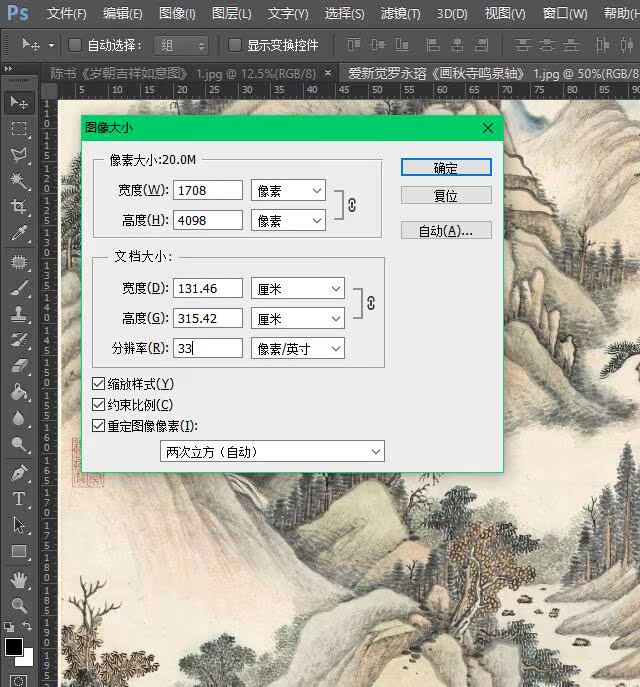640x687 pixels.
Task: Open the 文件(F) menu
Action: pyautogui.click(x=67, y=14)
